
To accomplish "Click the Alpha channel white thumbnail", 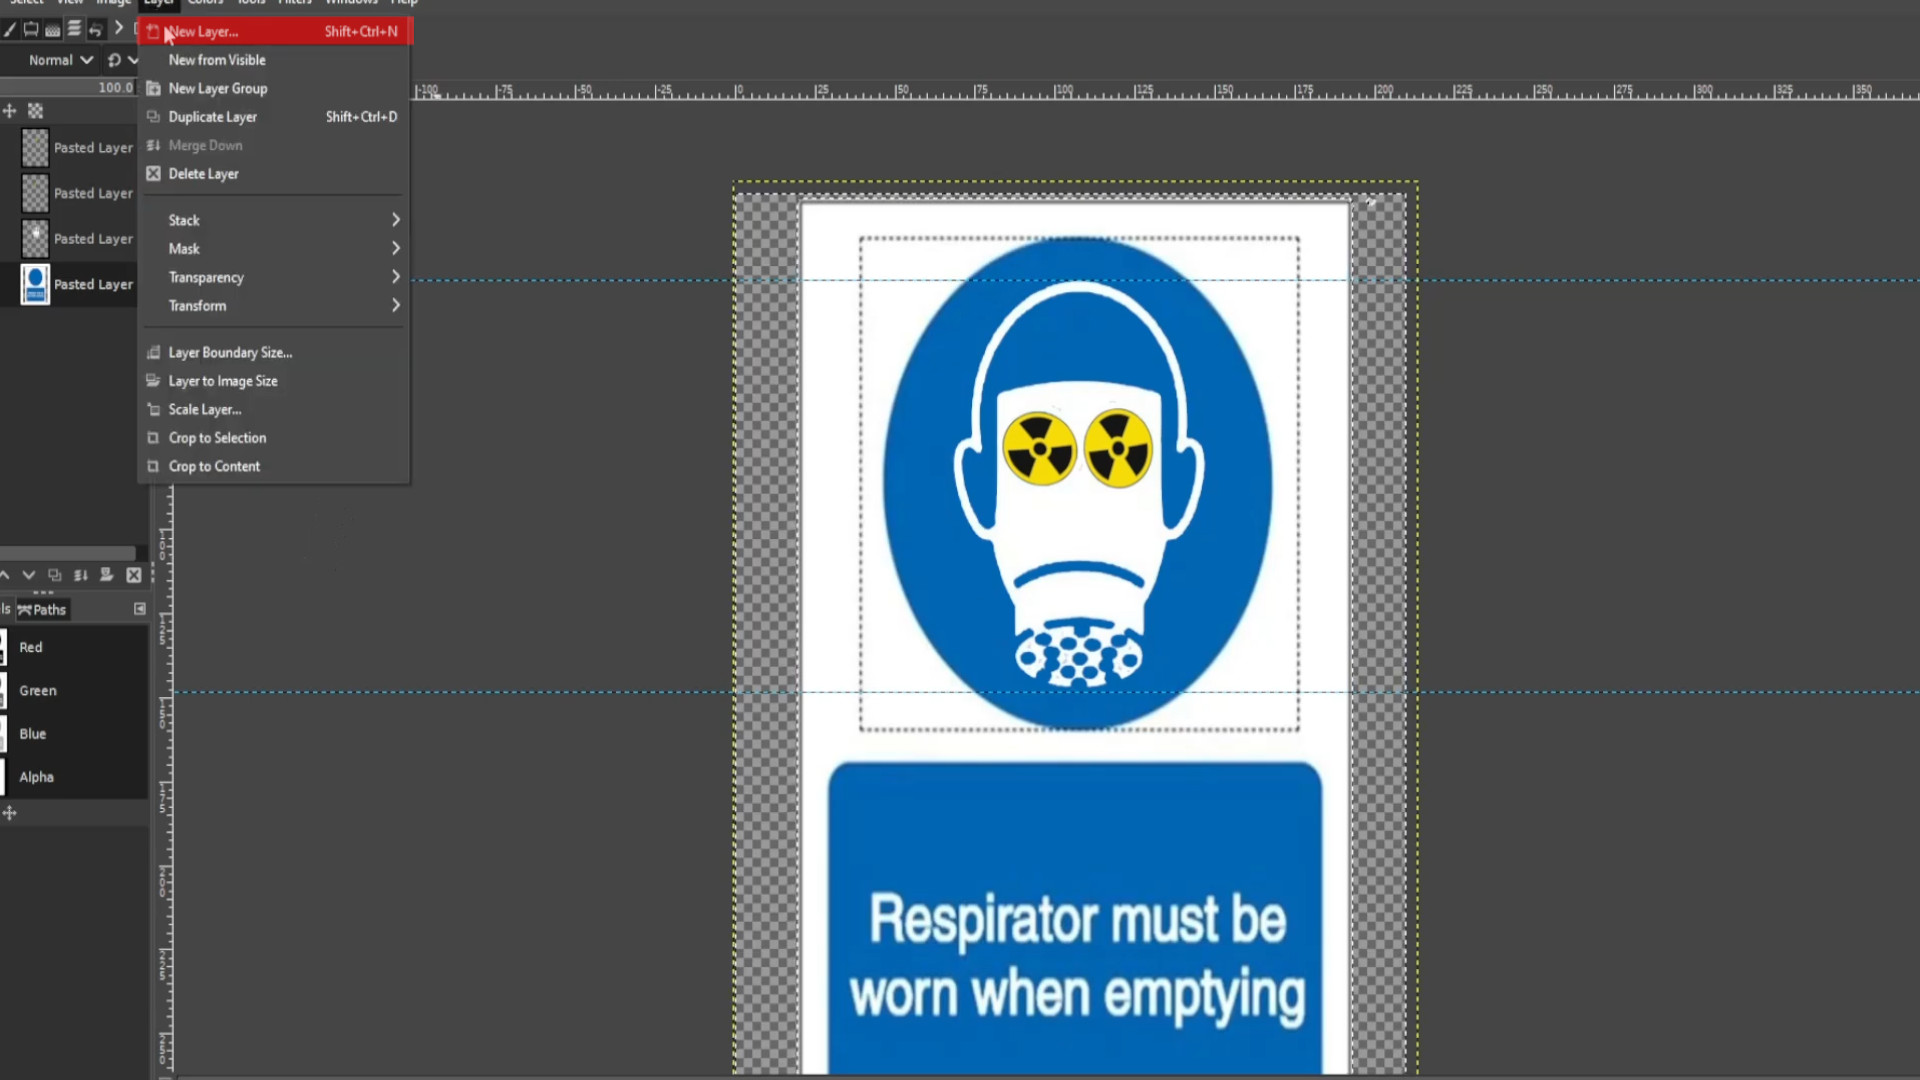I will [x=3, y=776].
